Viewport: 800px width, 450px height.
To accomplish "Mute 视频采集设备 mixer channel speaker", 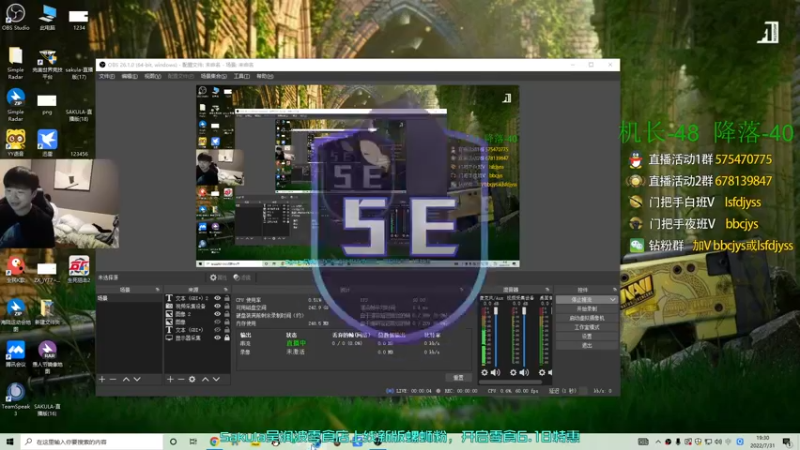I will 524,373.
